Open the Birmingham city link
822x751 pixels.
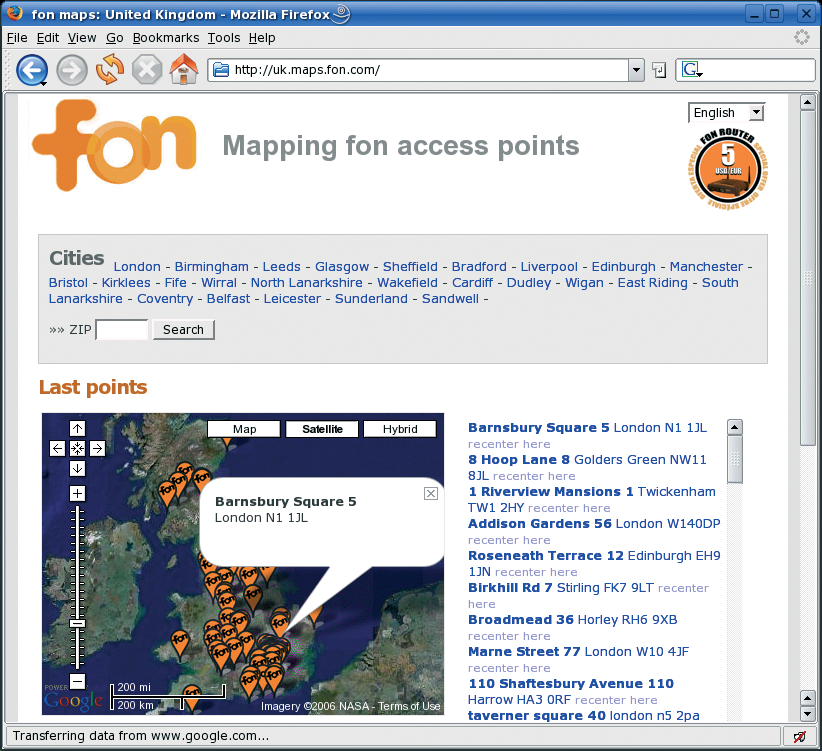[212, 267]
